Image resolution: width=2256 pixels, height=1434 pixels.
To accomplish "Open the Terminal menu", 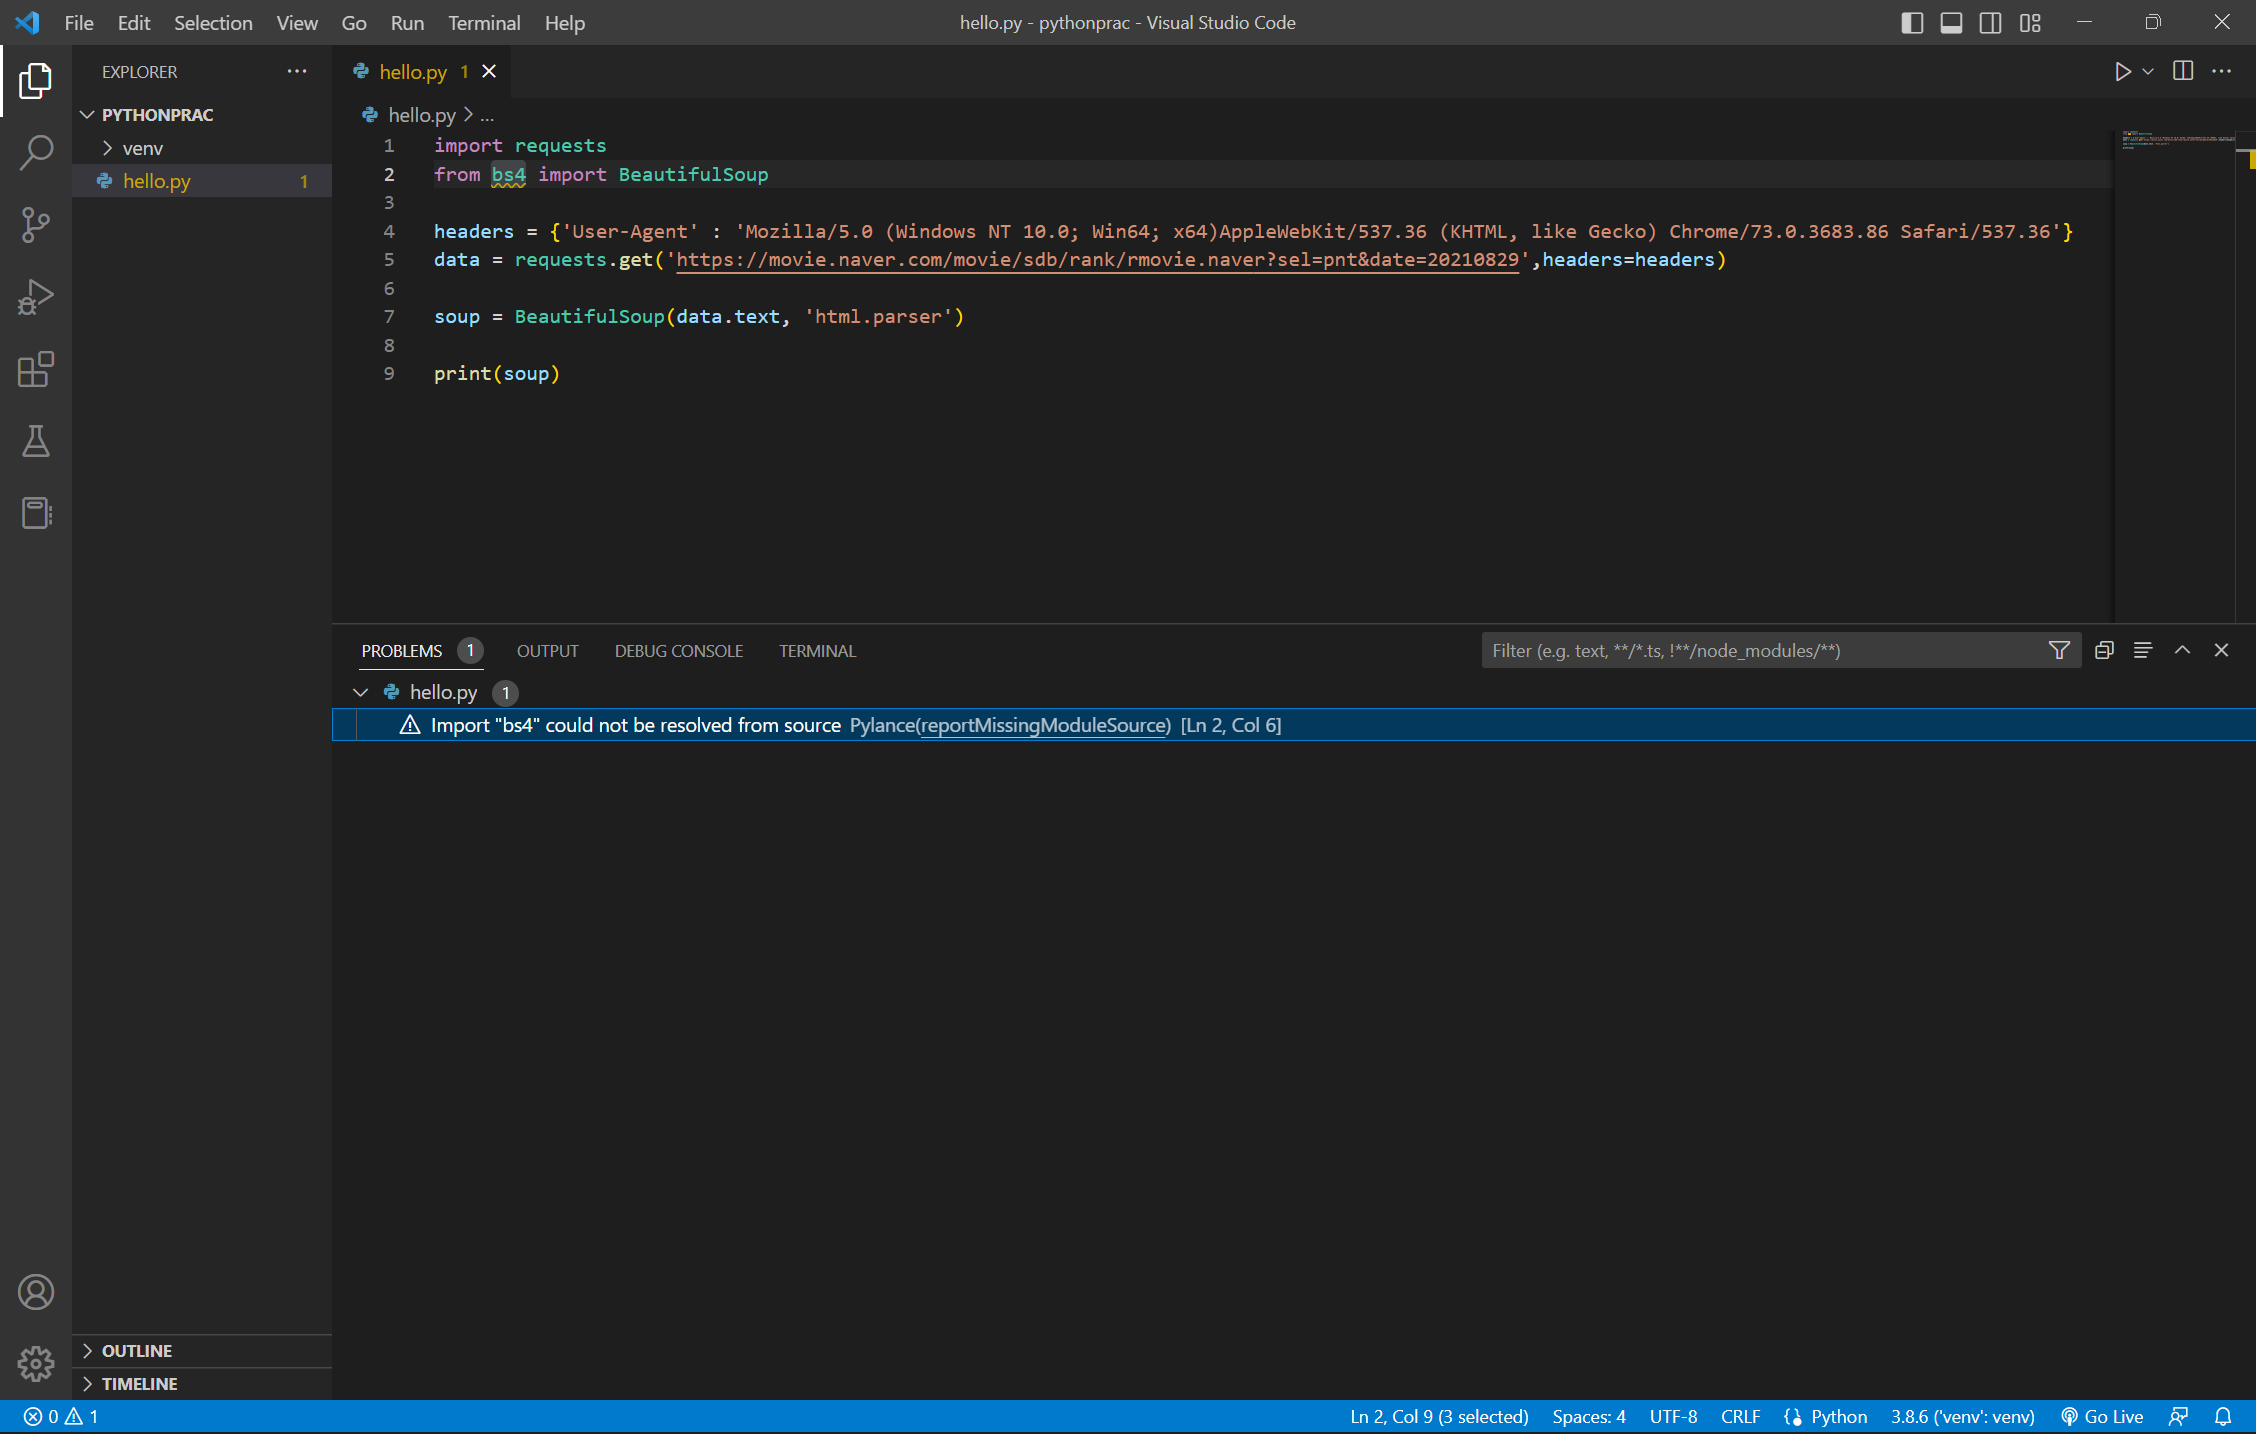I will [484, 23].
